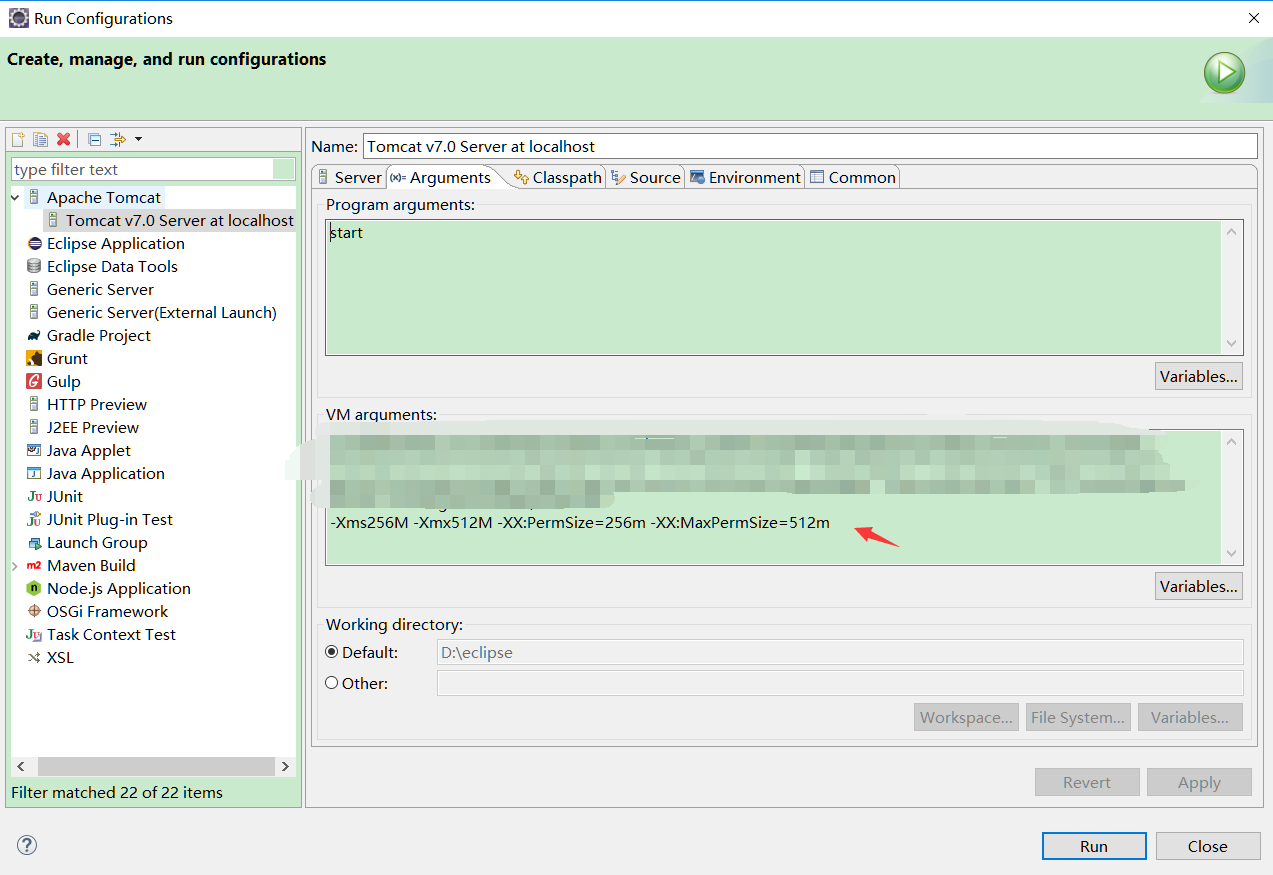Click the Gradle Project elephant icon
The height and width of the screenshot is (875, 1273).
click(34, 336)
